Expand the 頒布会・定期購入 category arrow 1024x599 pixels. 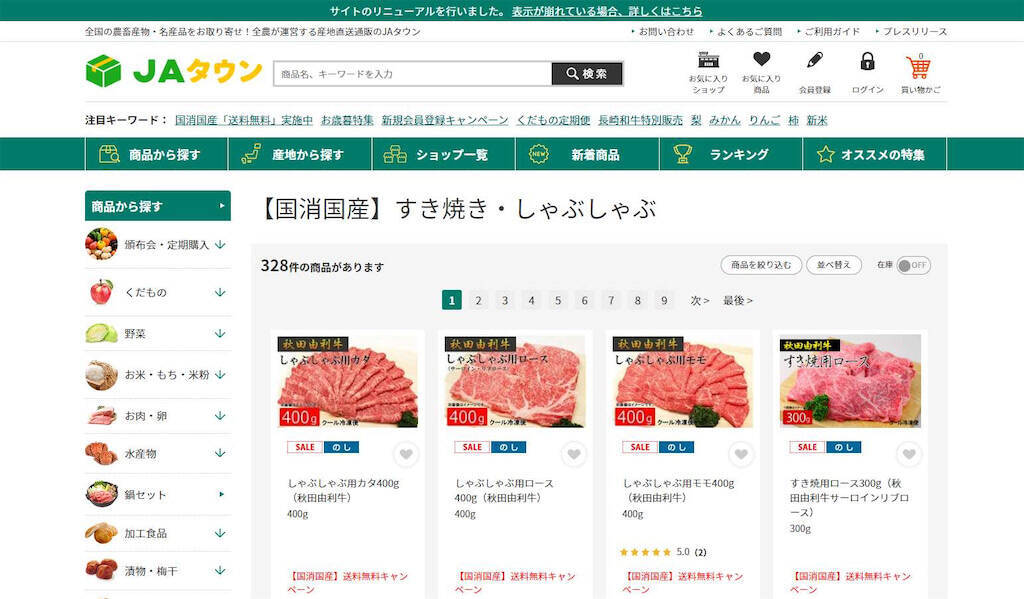[220, 245]
